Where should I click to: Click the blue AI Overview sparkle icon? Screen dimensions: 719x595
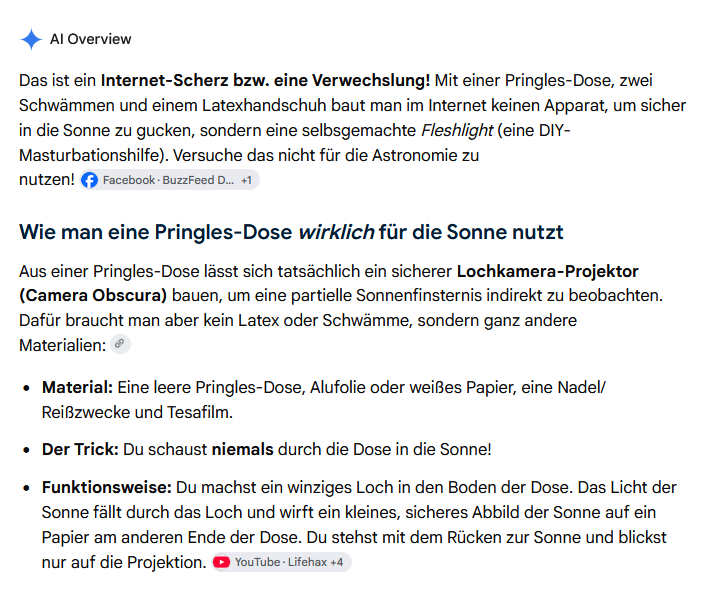click(31, 39)
